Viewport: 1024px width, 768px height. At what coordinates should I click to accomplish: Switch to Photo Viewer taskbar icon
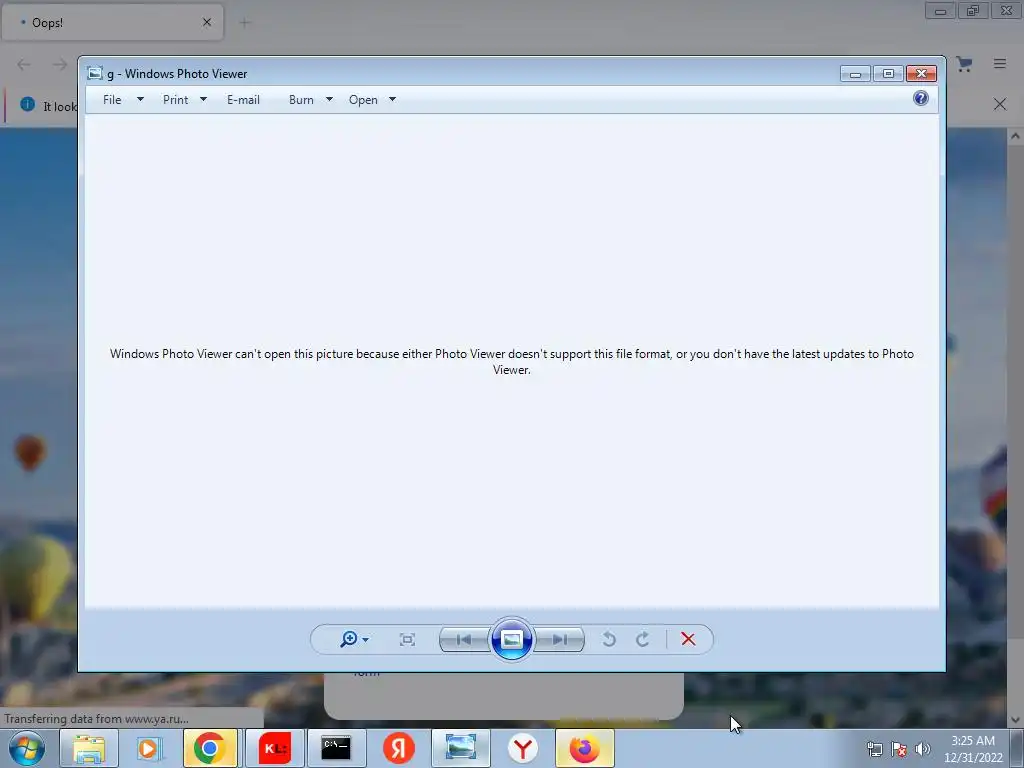(460, 748)
